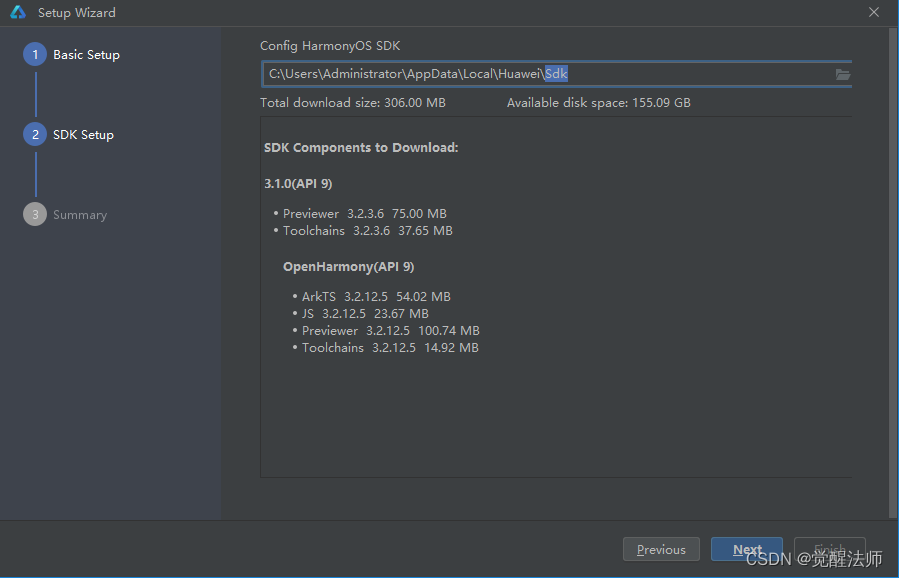The image size is (899, 578).
Task: Click the "3.1.0(API 9)" heading
Action: [298, 183]
